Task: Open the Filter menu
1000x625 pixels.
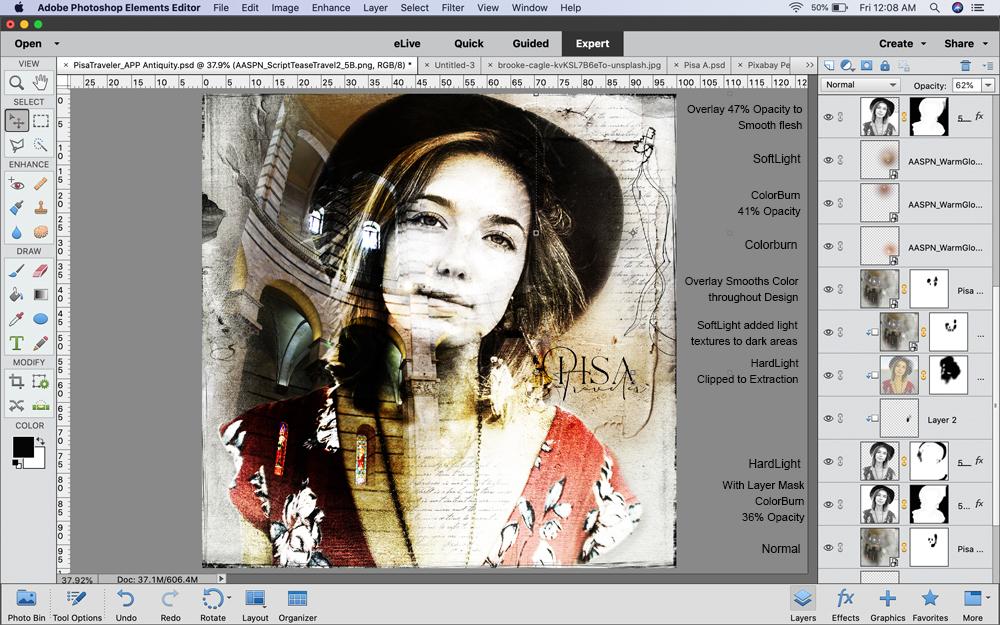Action: coord(452,8)
